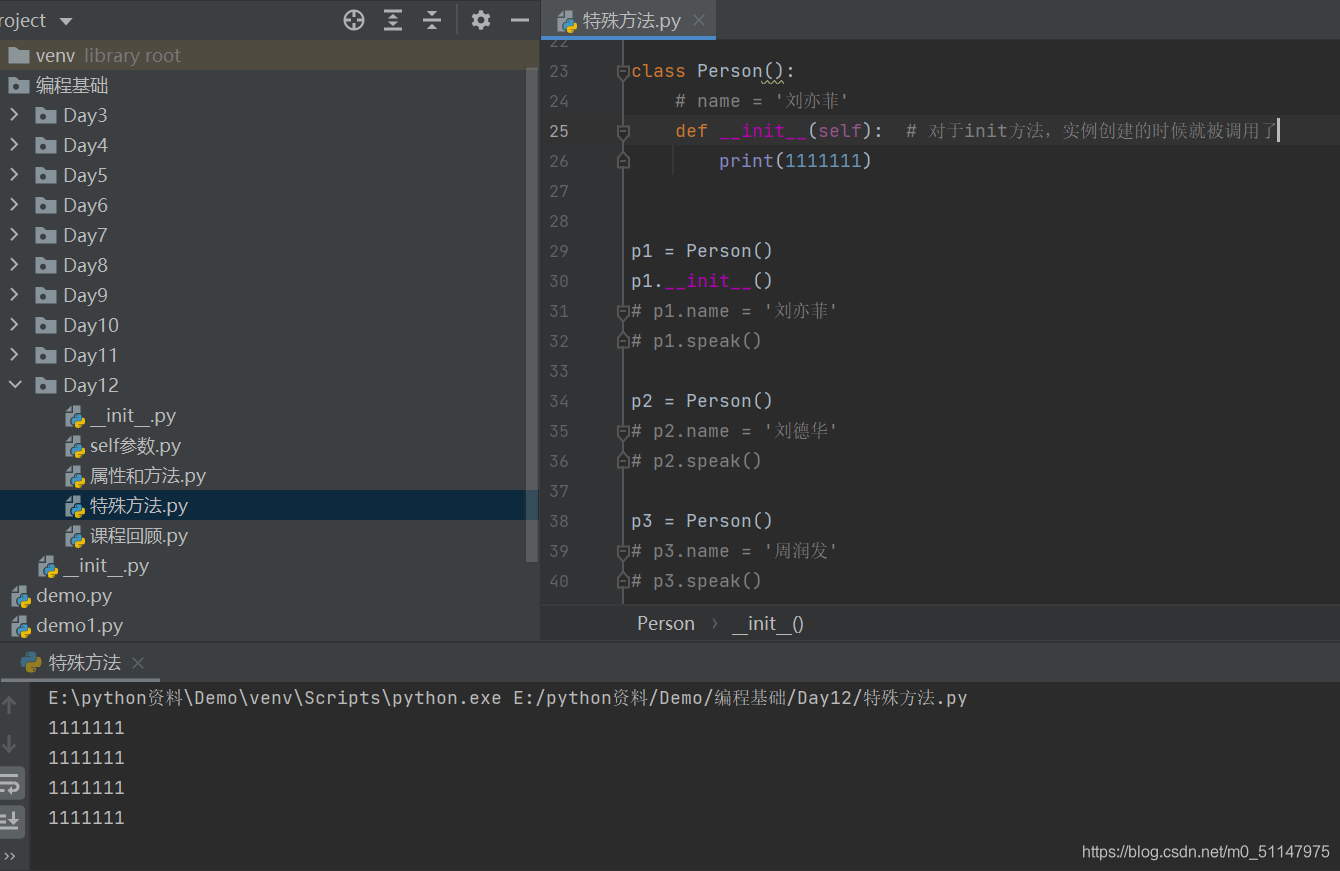1340x871 pixels.
Task: Click print(1111111) in the editor
Action: pos(795,161)
